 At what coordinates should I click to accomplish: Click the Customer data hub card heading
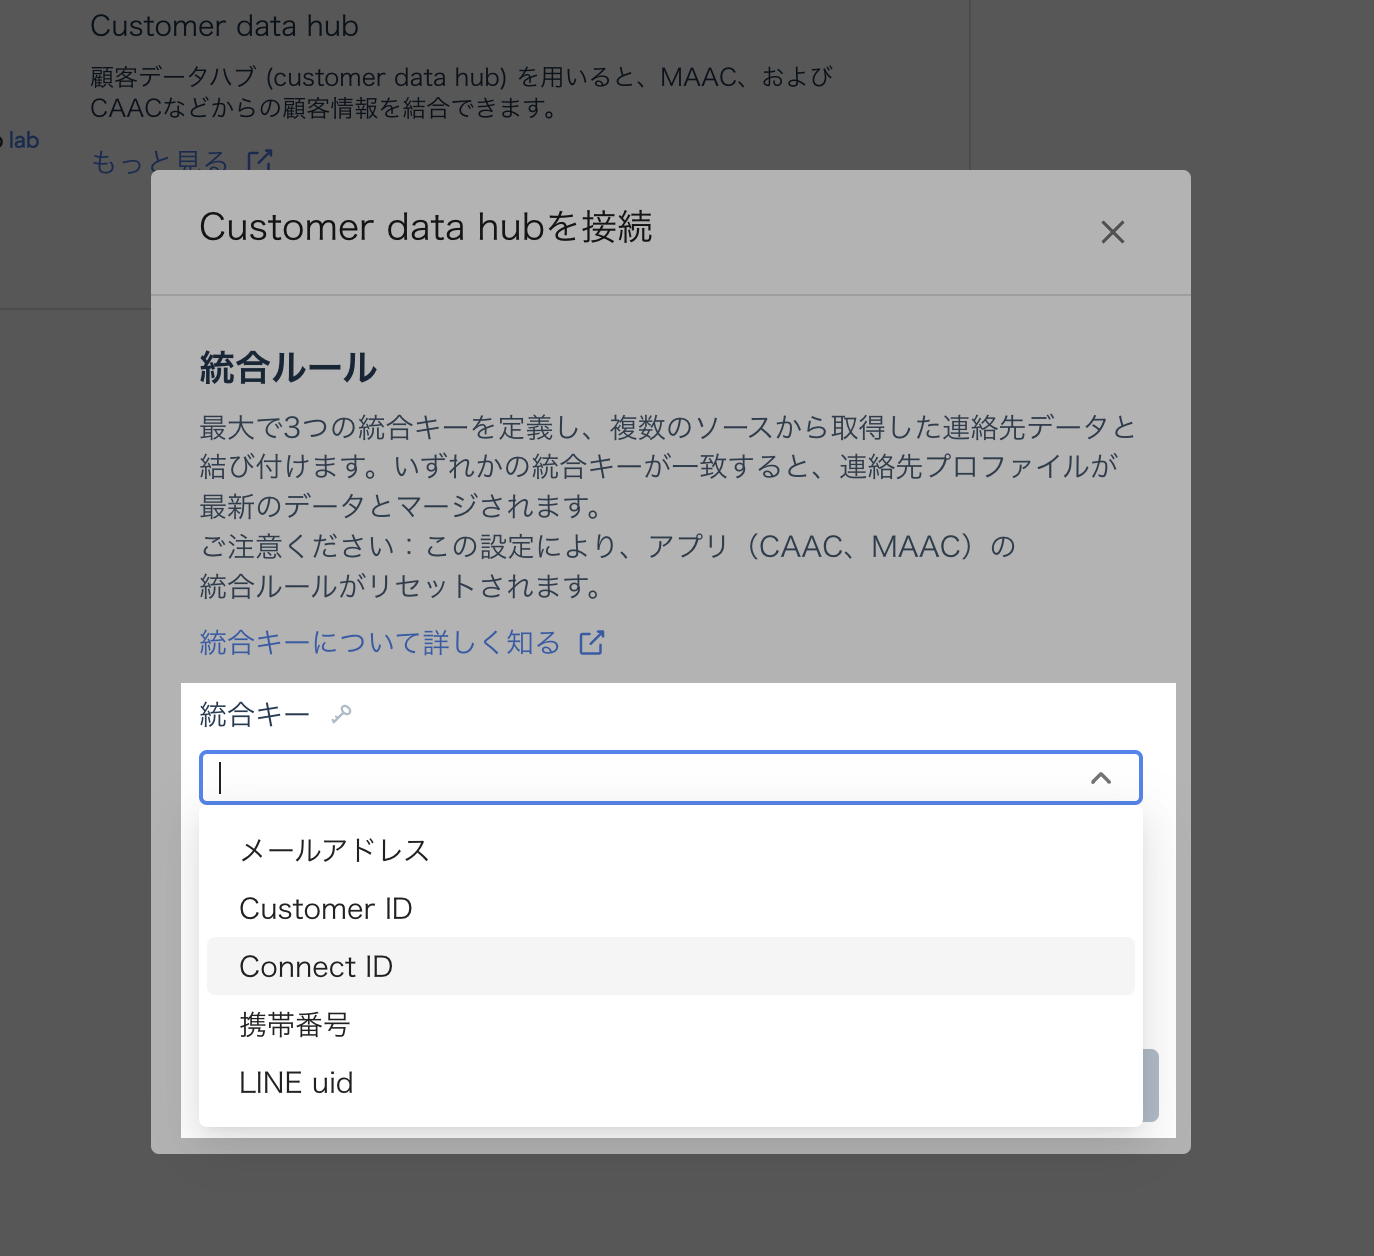click(x=224, y=26)
